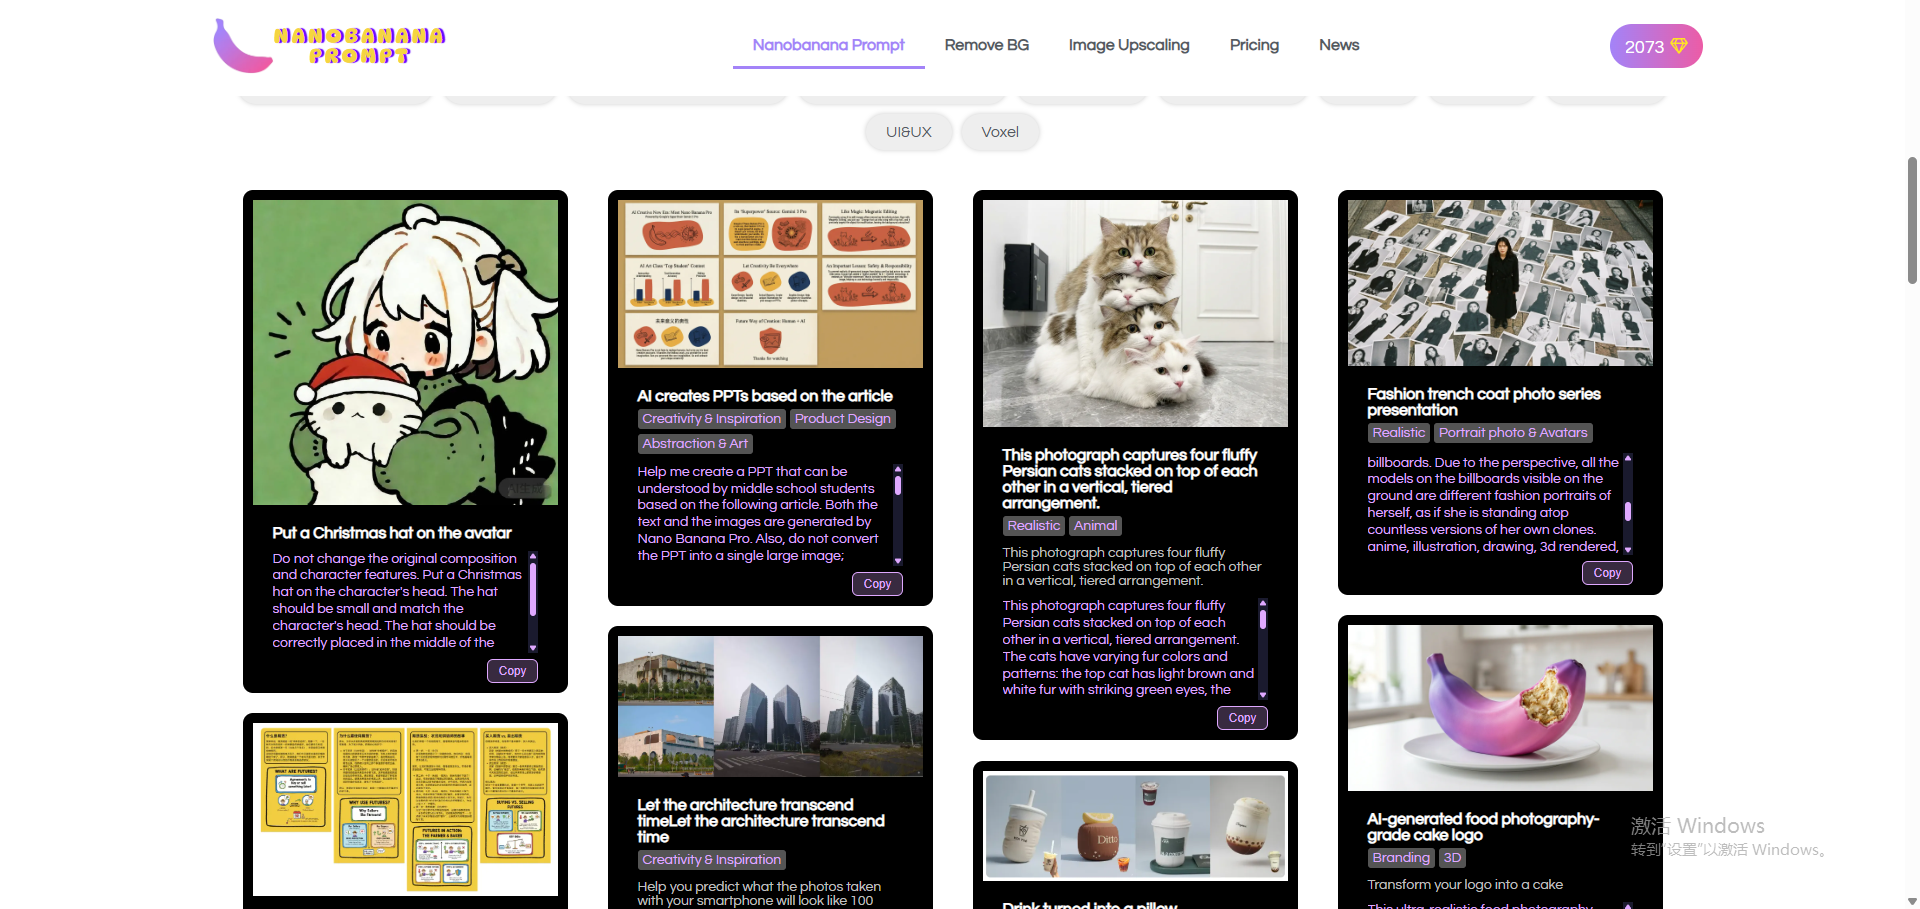Copy the Christmas hat avatar prompt
Image resolution: width=1920 pixels, height=909 pixels.
[512, 671]
